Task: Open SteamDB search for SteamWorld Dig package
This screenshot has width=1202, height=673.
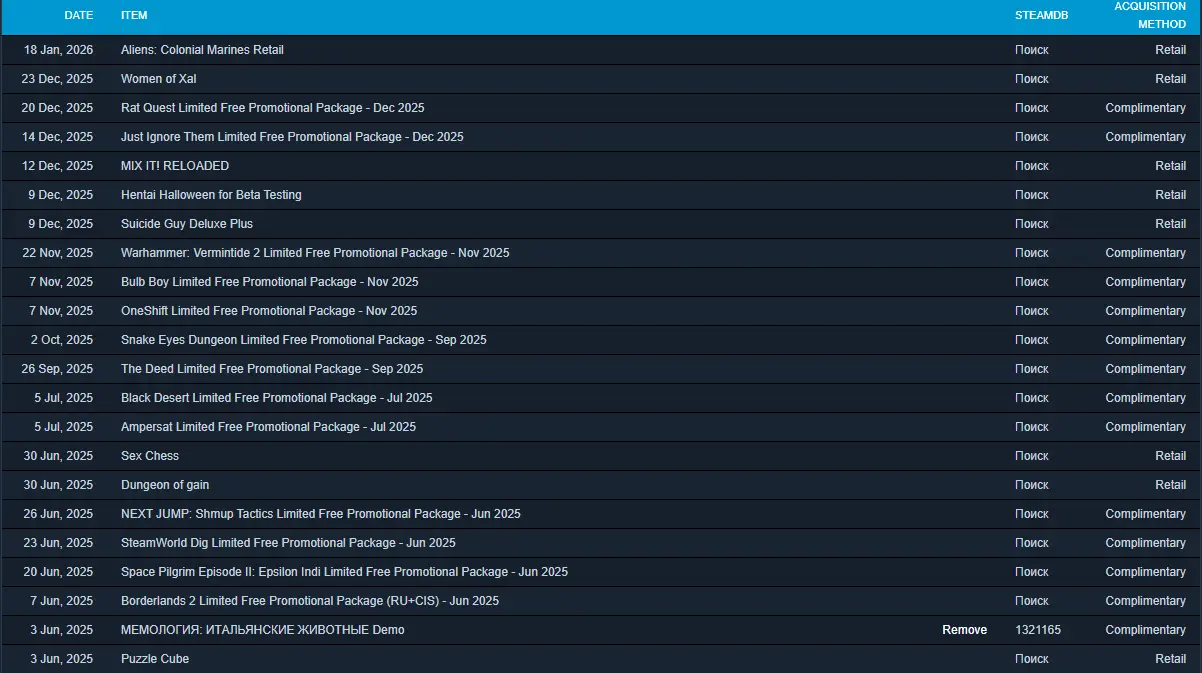Action: pyautogui.click(x=1031, y=543)
